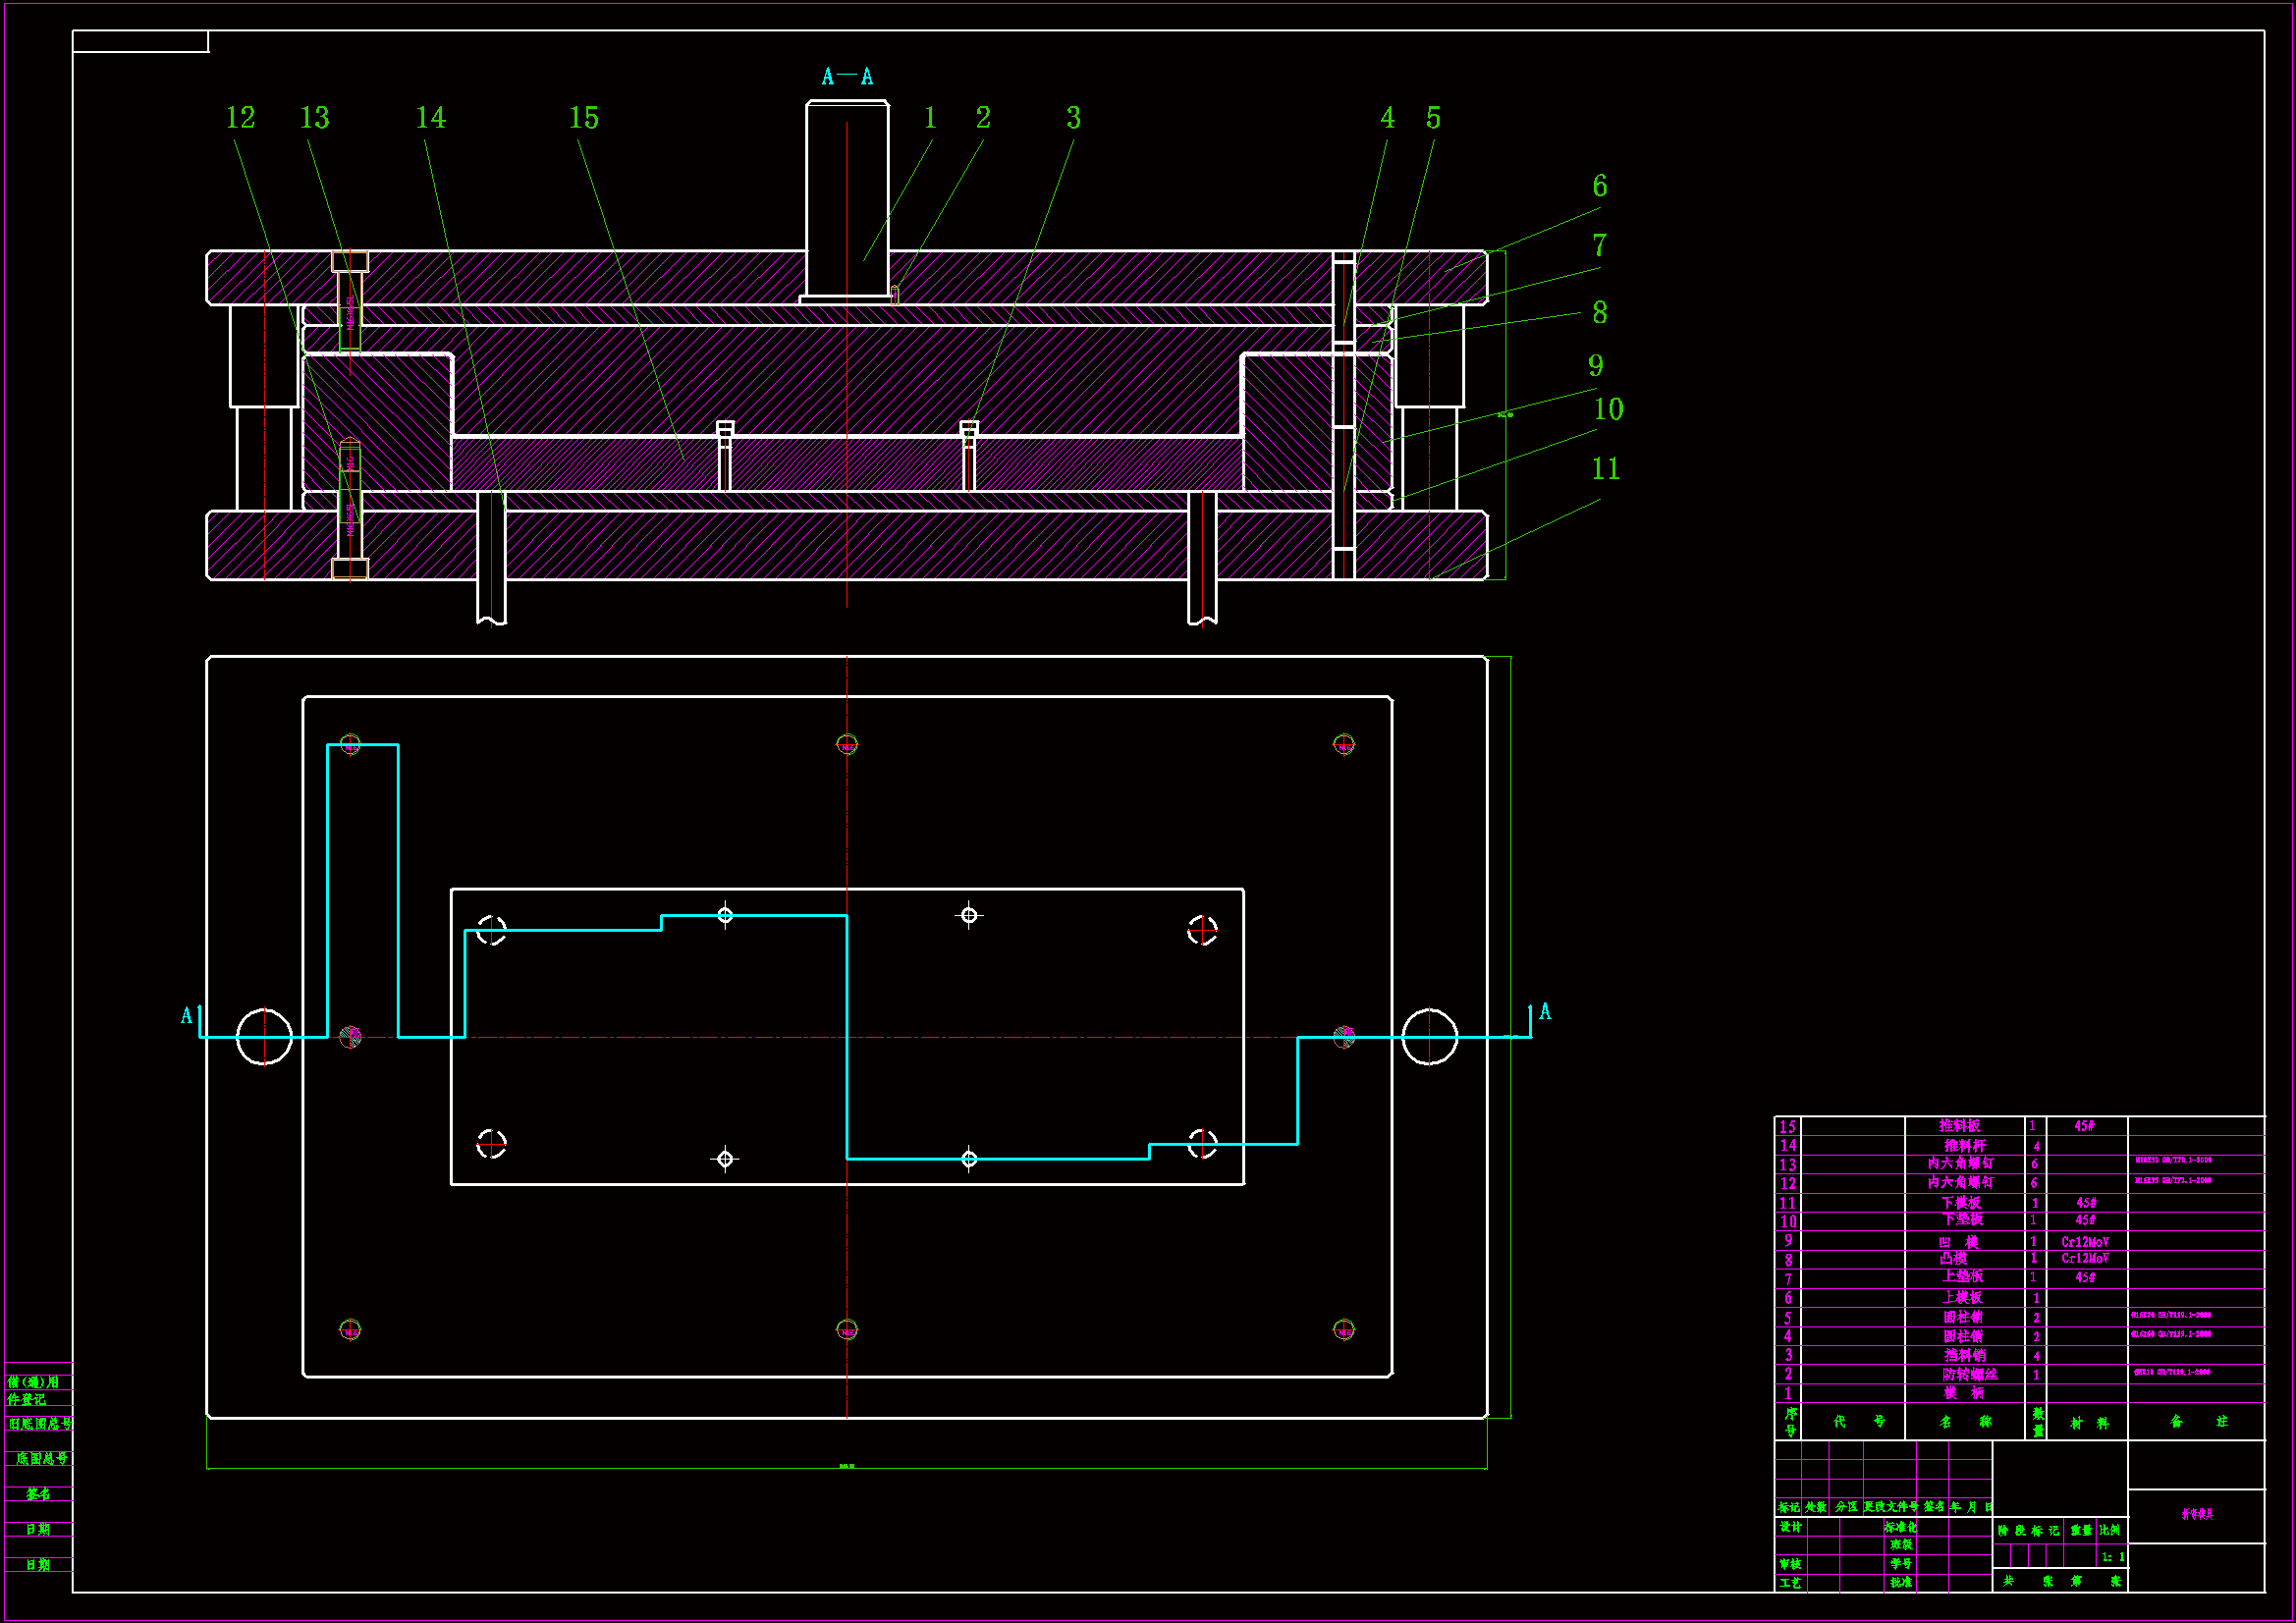Select the 防转螺丝 entry in the parts table
2296x1623 pixels.
click(1968, 1374)
